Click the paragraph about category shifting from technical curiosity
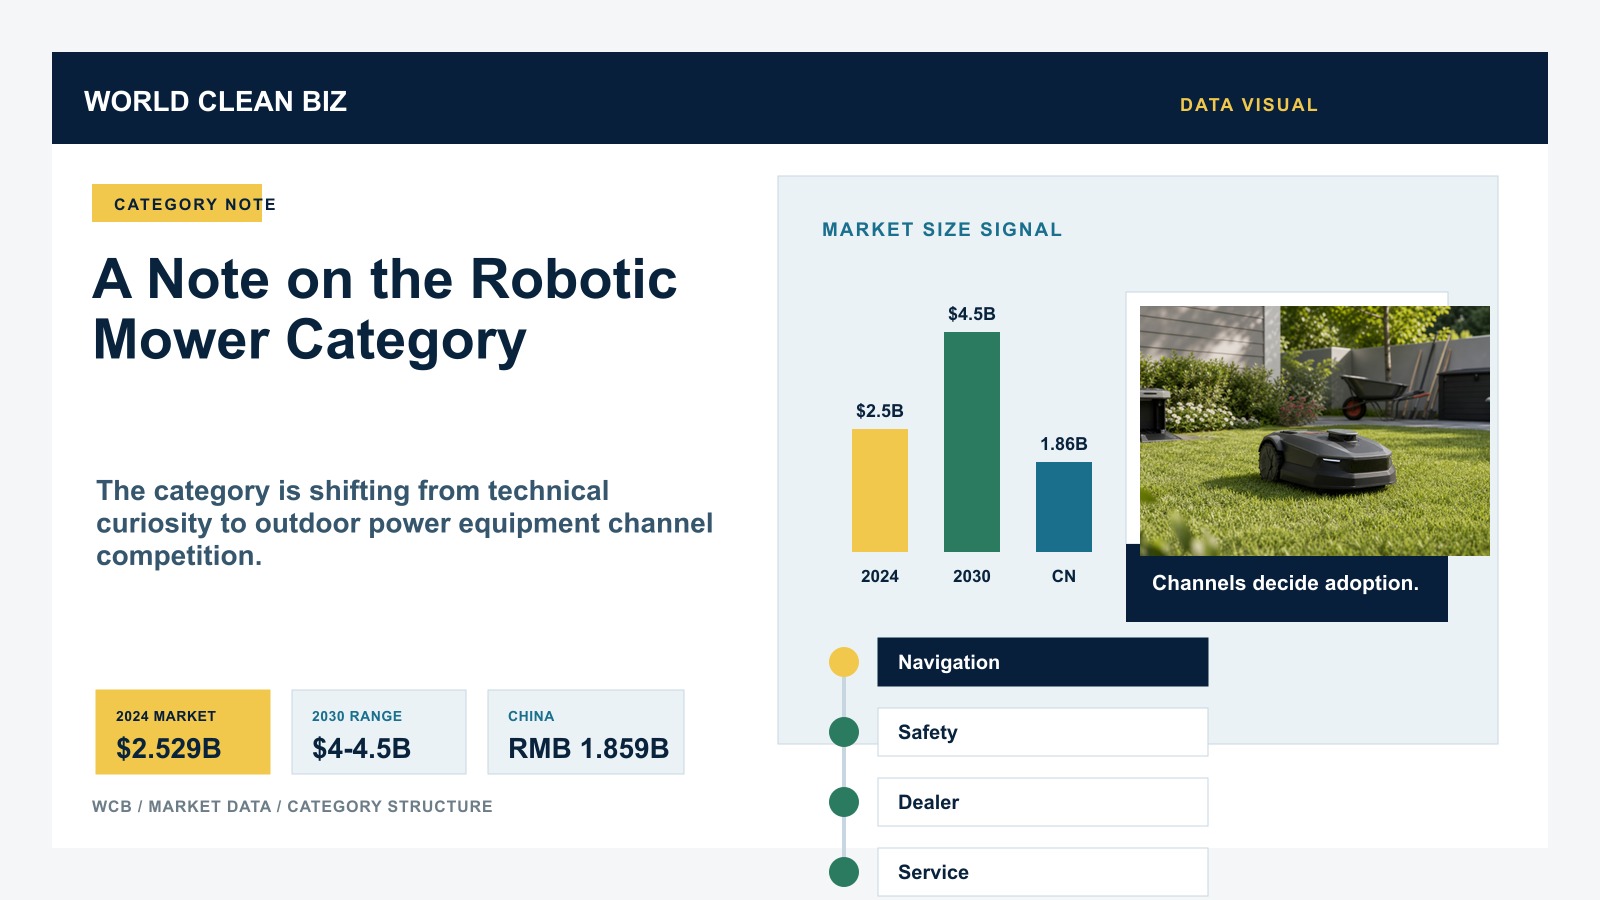The height and width of the screenshot is (900, 1600). click(x=404, y=523)
